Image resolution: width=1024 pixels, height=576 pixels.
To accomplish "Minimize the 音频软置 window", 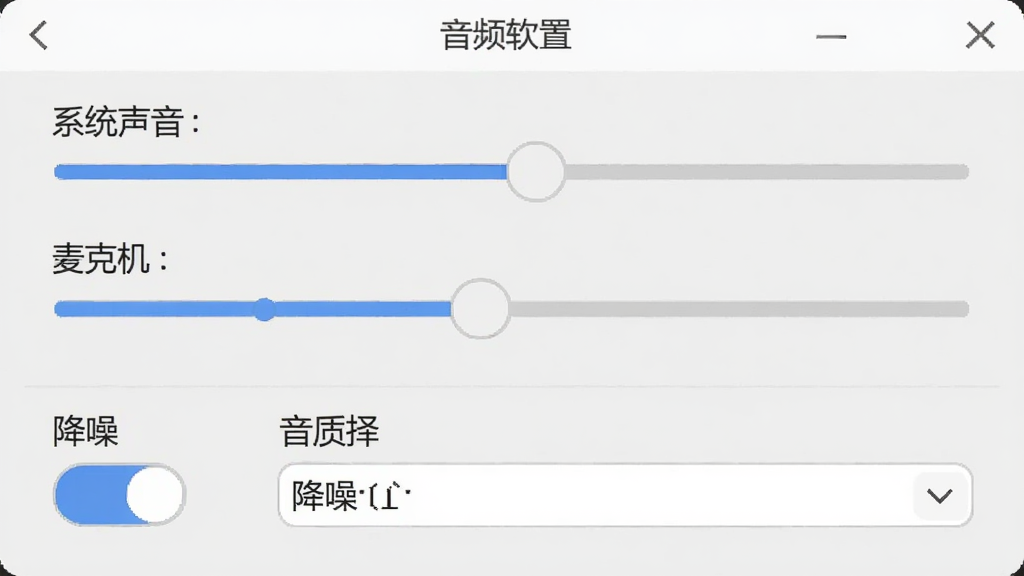I will [831, 37].
